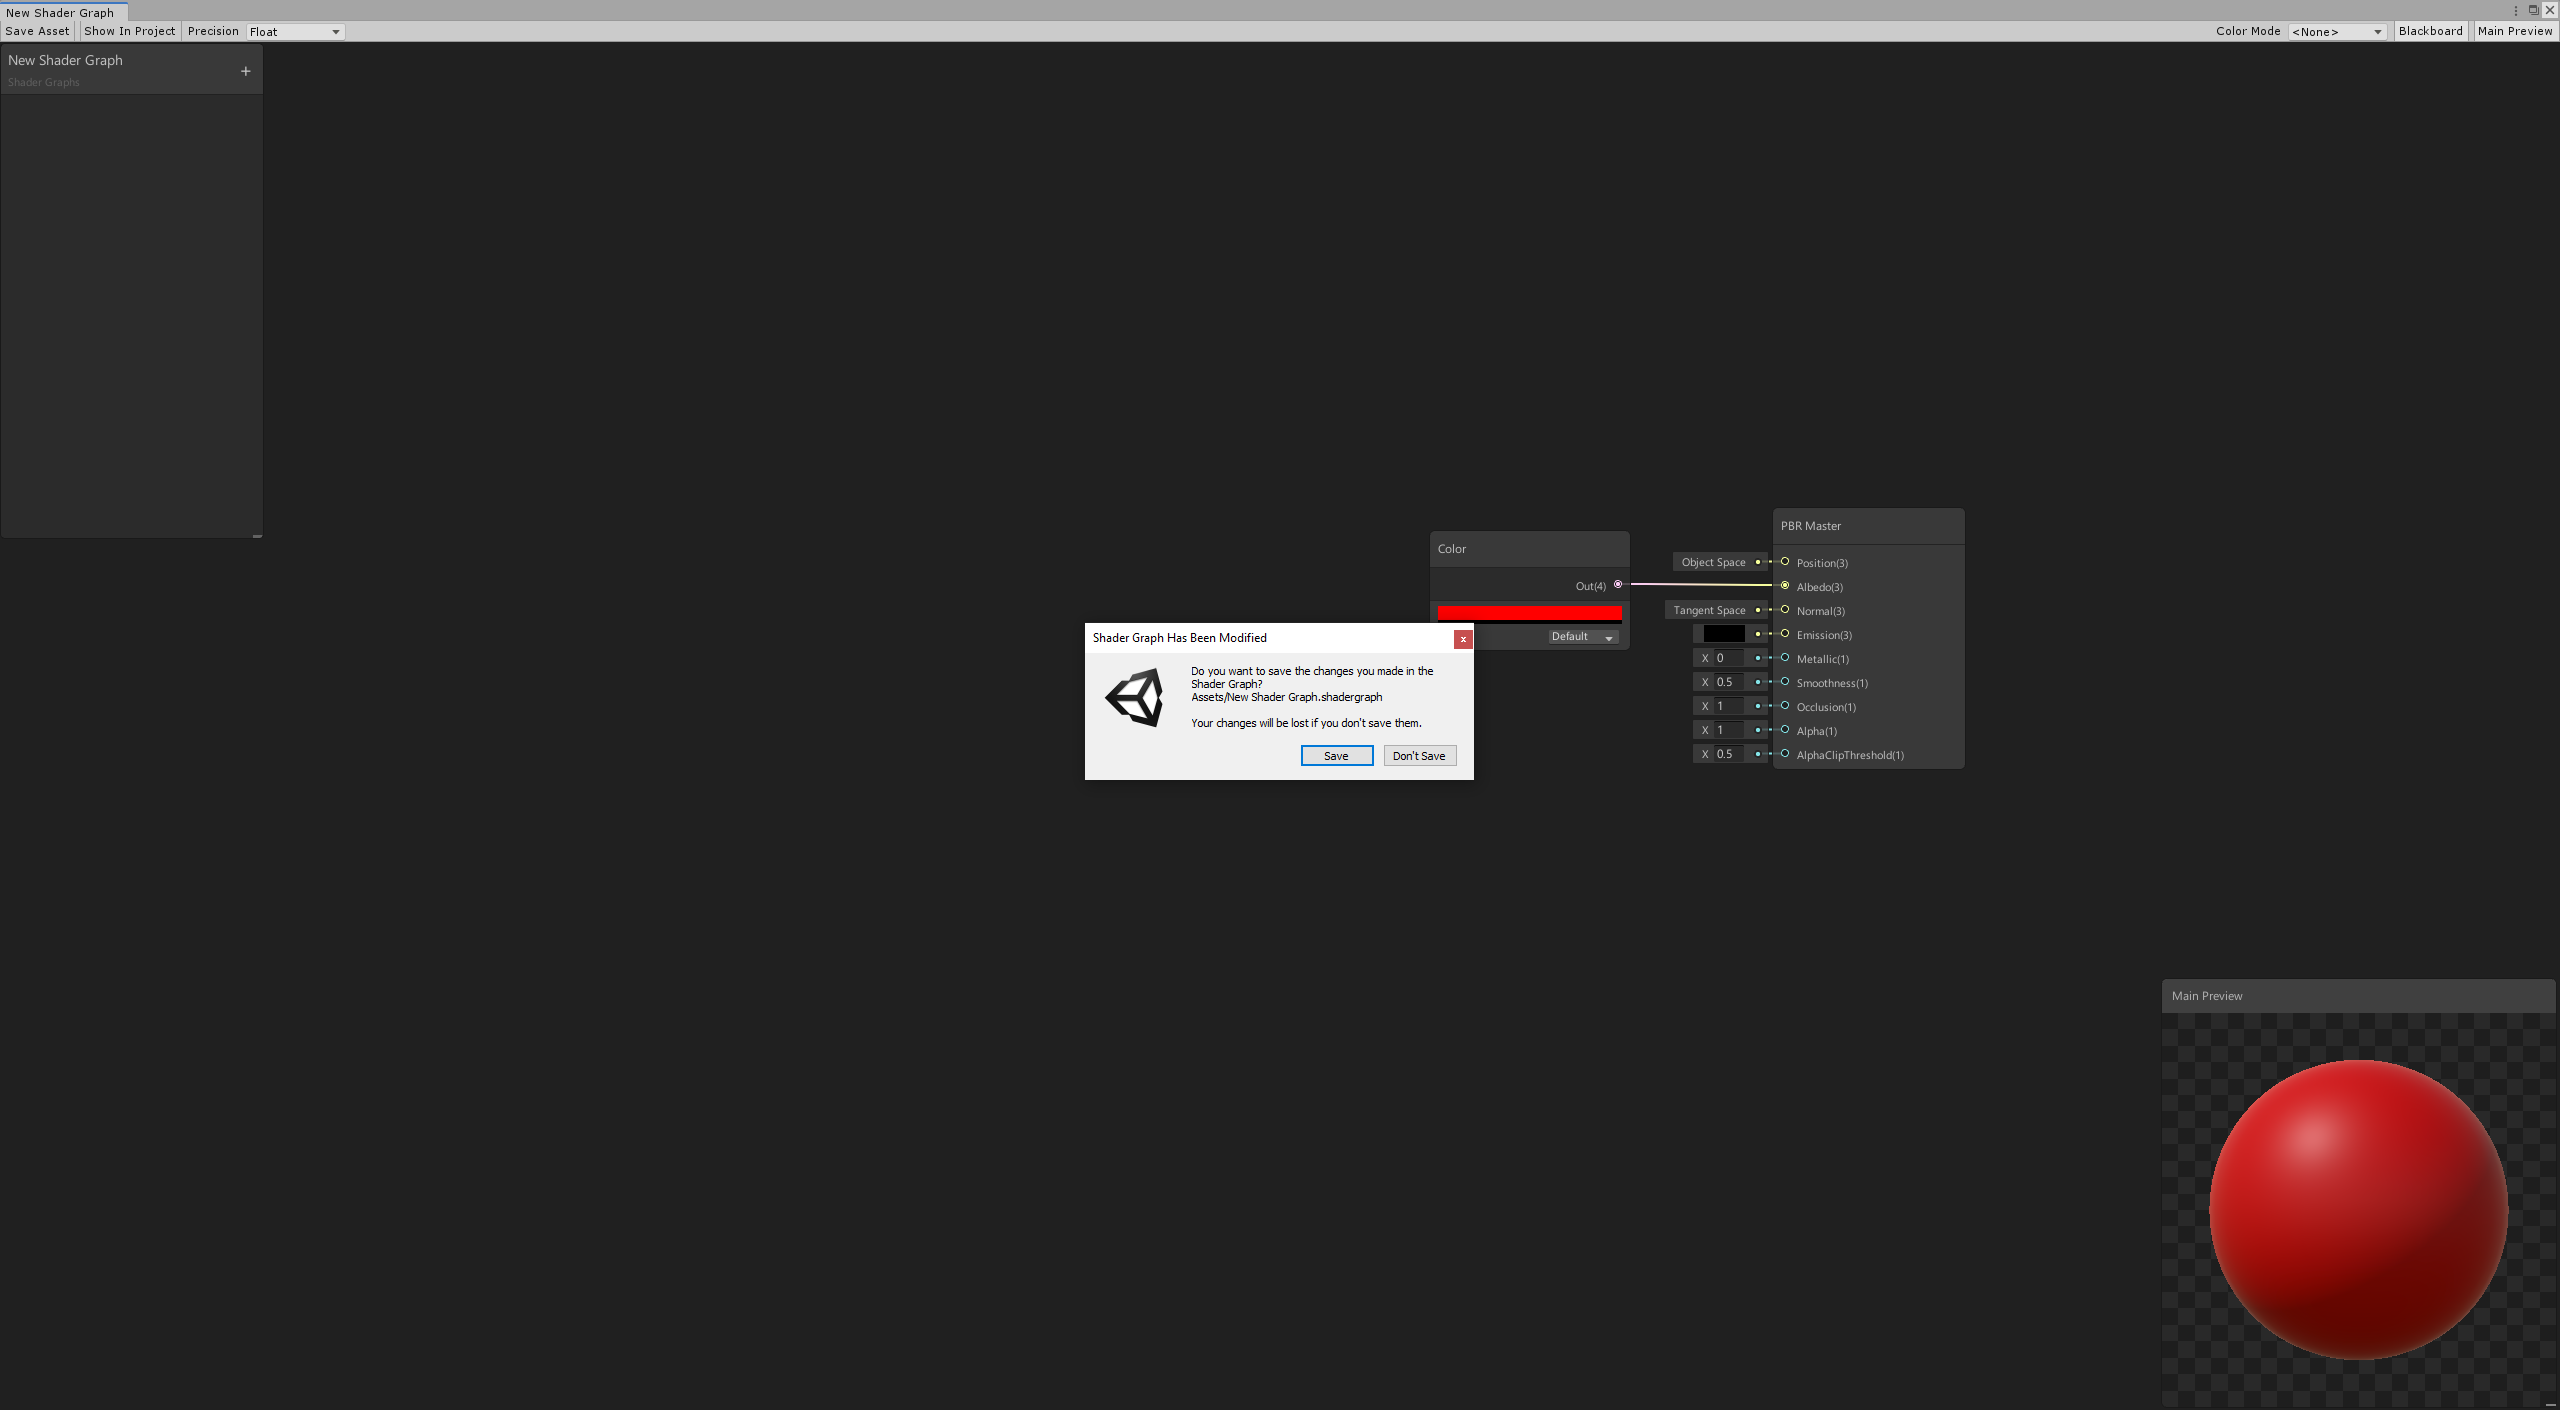The height and width of the screenshot is (1410, 2560).
Task: Open the Precision Float dropdown
Action: 295,32
